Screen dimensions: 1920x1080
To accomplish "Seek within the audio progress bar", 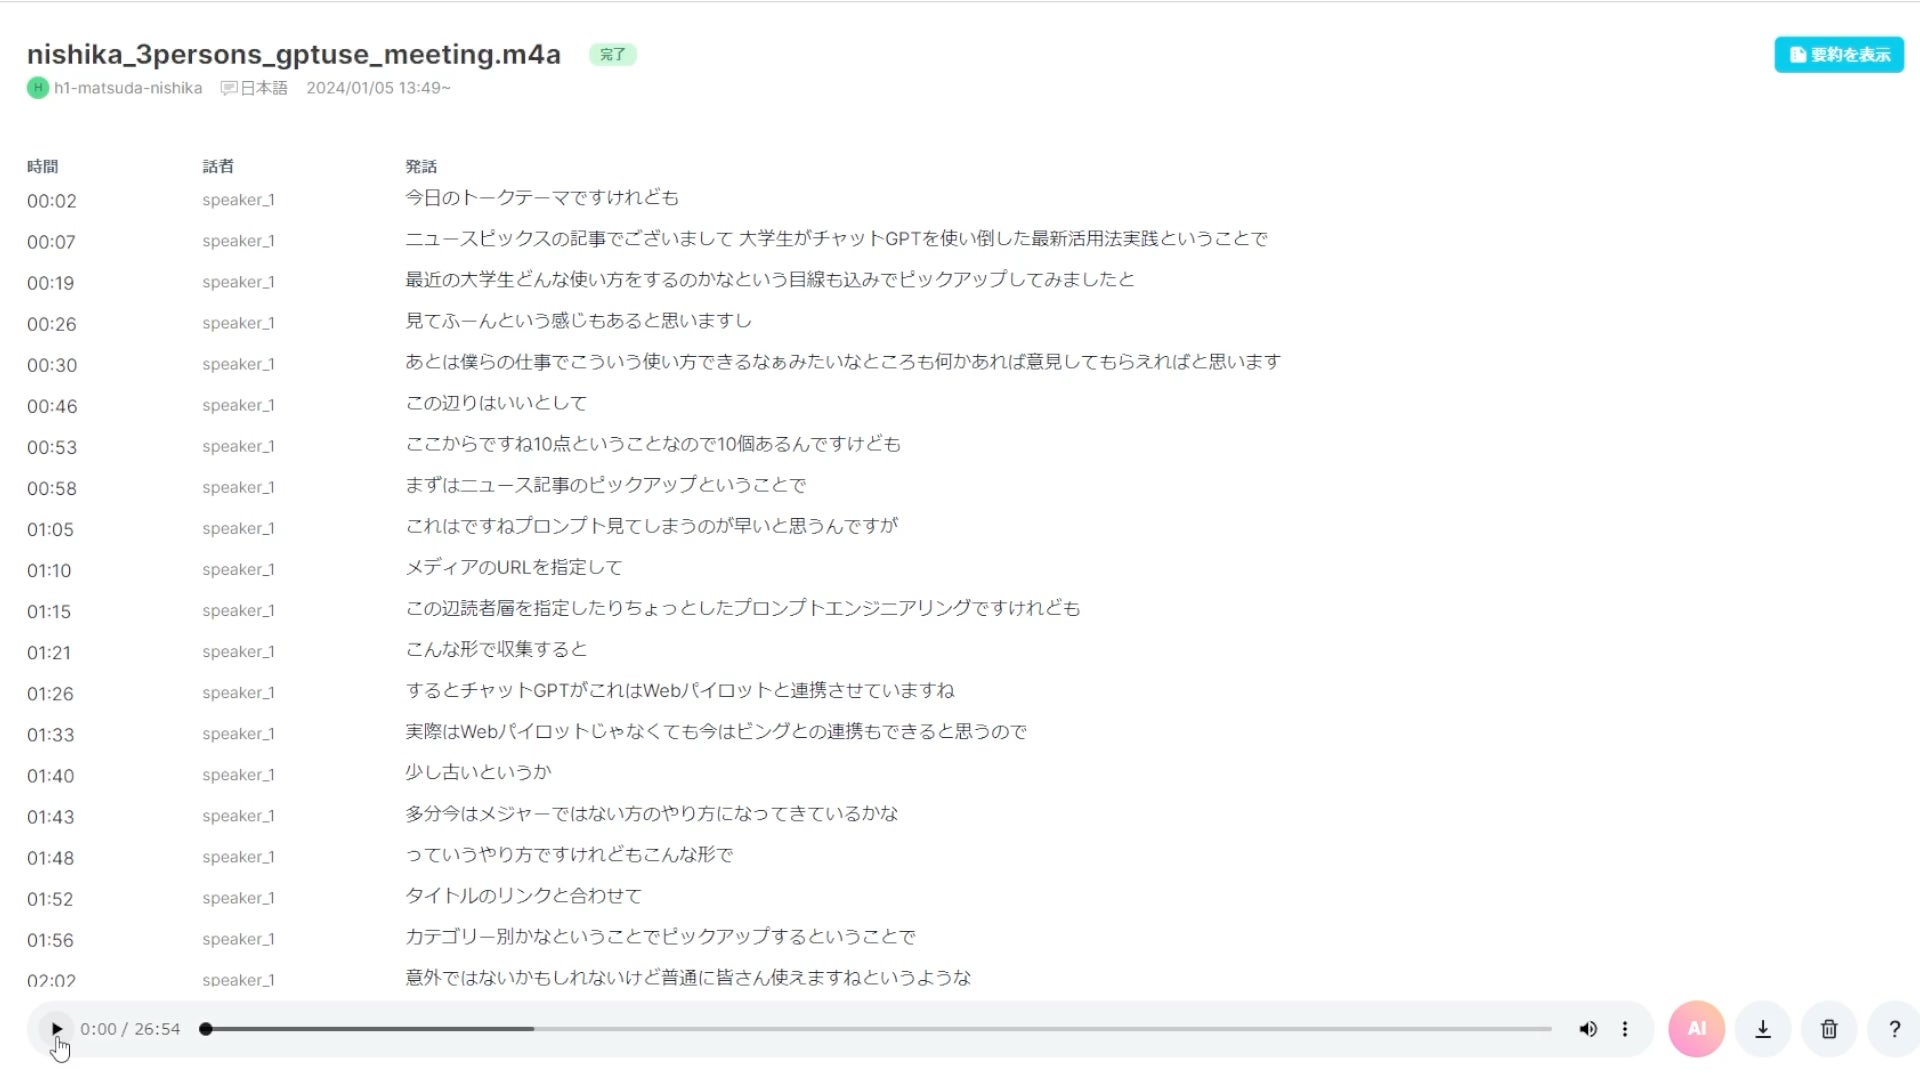I will coord(876,1029).
